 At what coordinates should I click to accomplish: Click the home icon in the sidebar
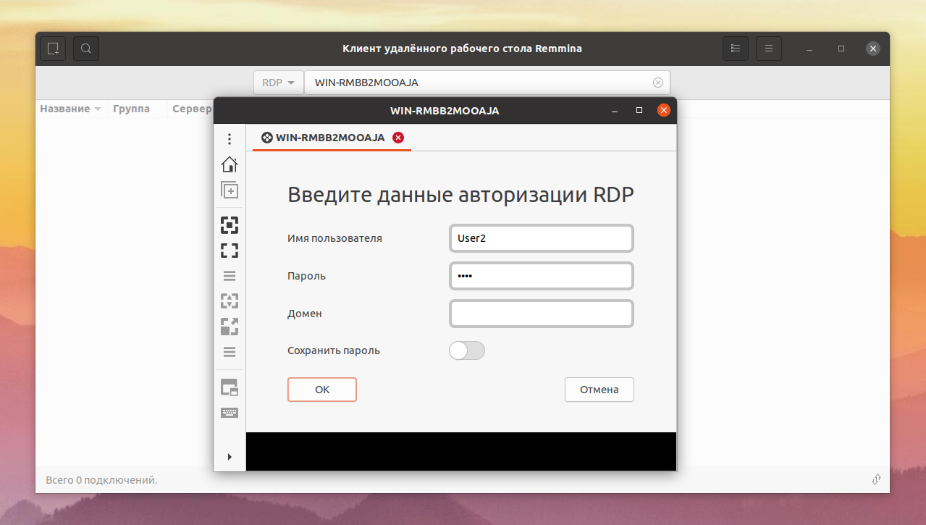pos(229,164)
